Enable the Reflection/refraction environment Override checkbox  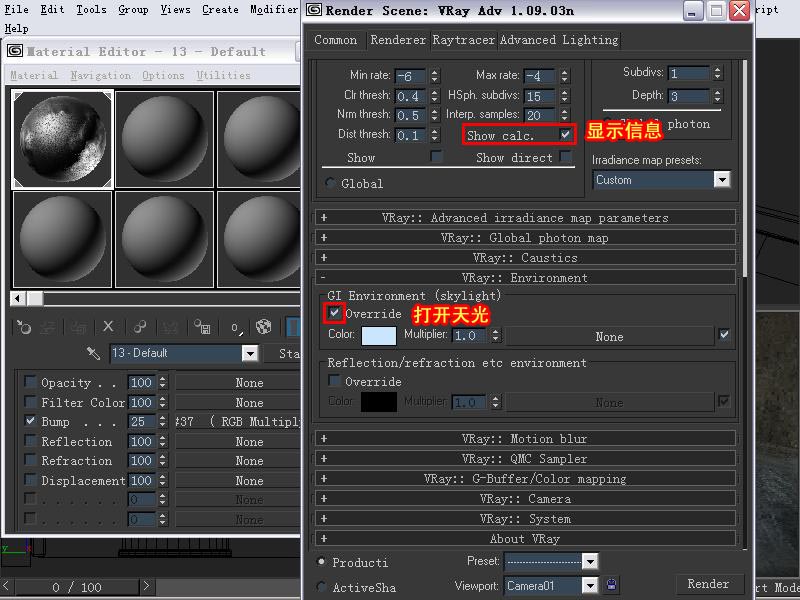click(334, 380)
